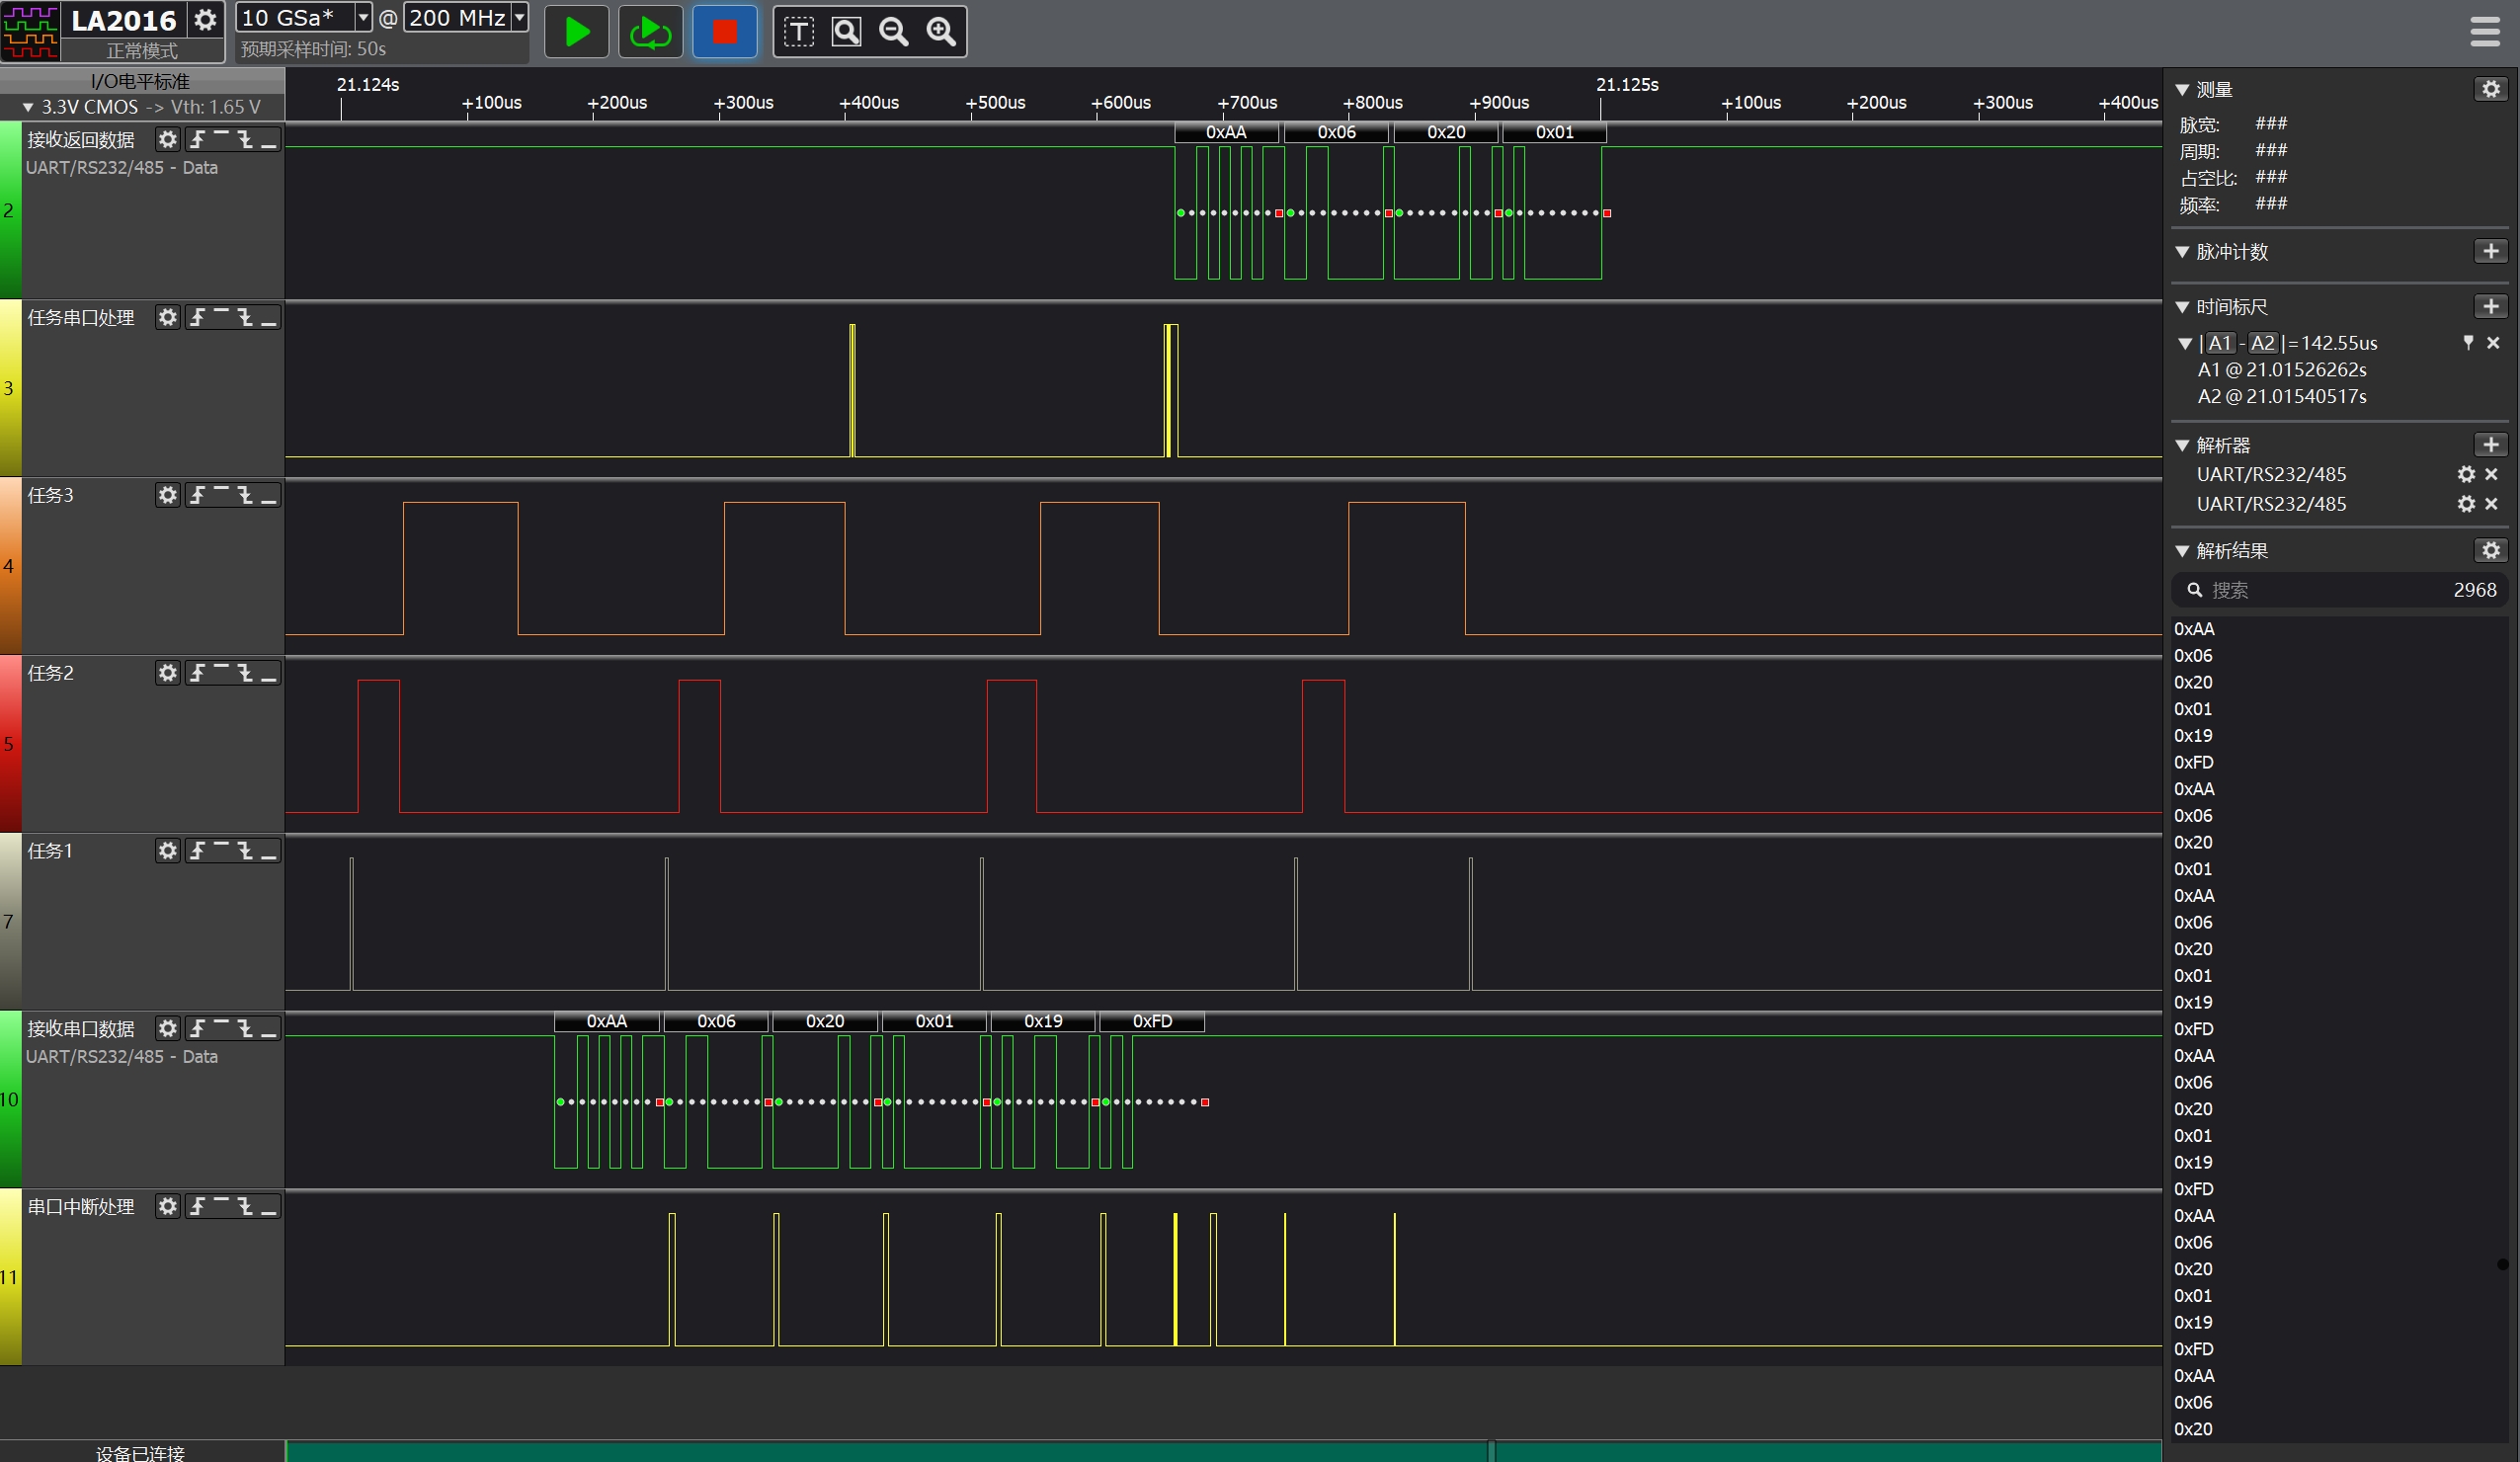Set rising edge trigger on 接收返回数据
Viewport: 2520px width, 1462px height.
point(198,139)
